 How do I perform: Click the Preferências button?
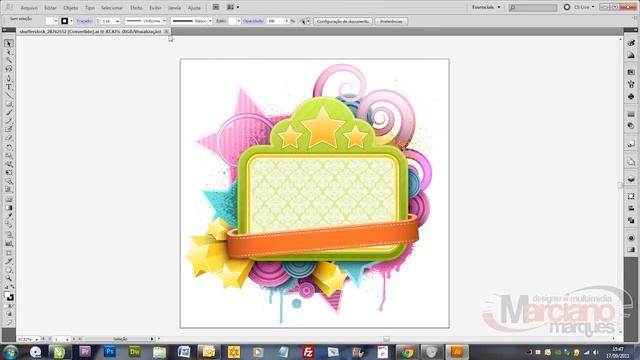(391, 21)
